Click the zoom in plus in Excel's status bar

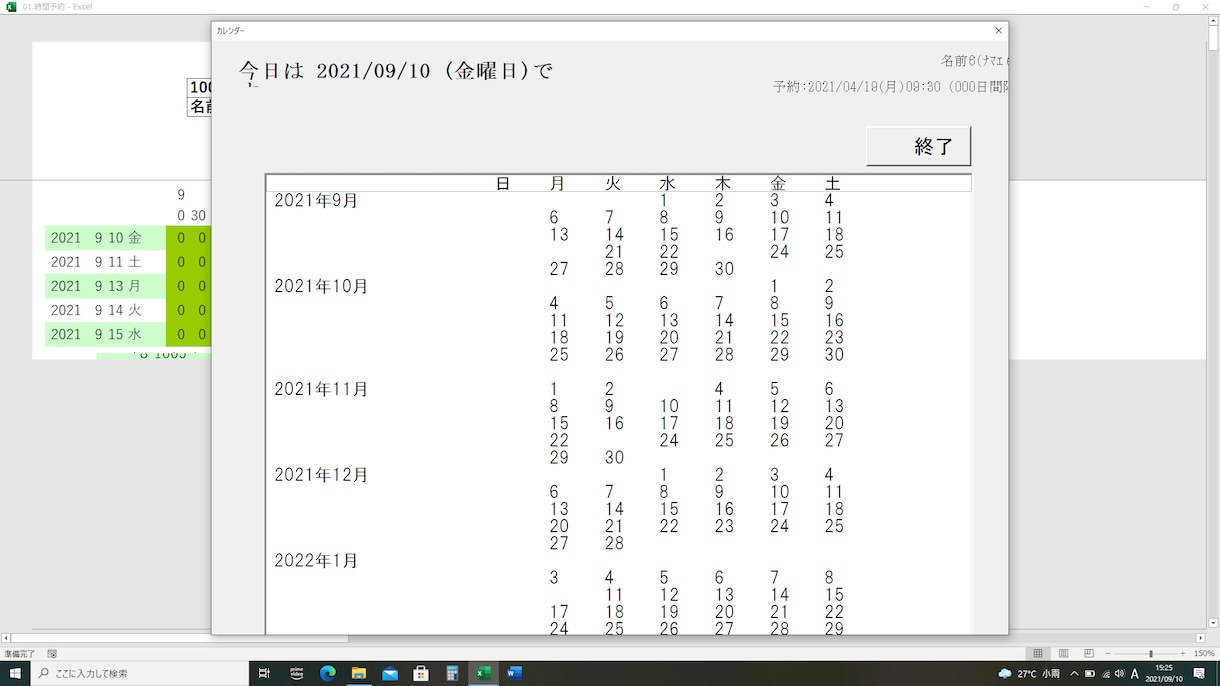click(x=1183, y=654)
